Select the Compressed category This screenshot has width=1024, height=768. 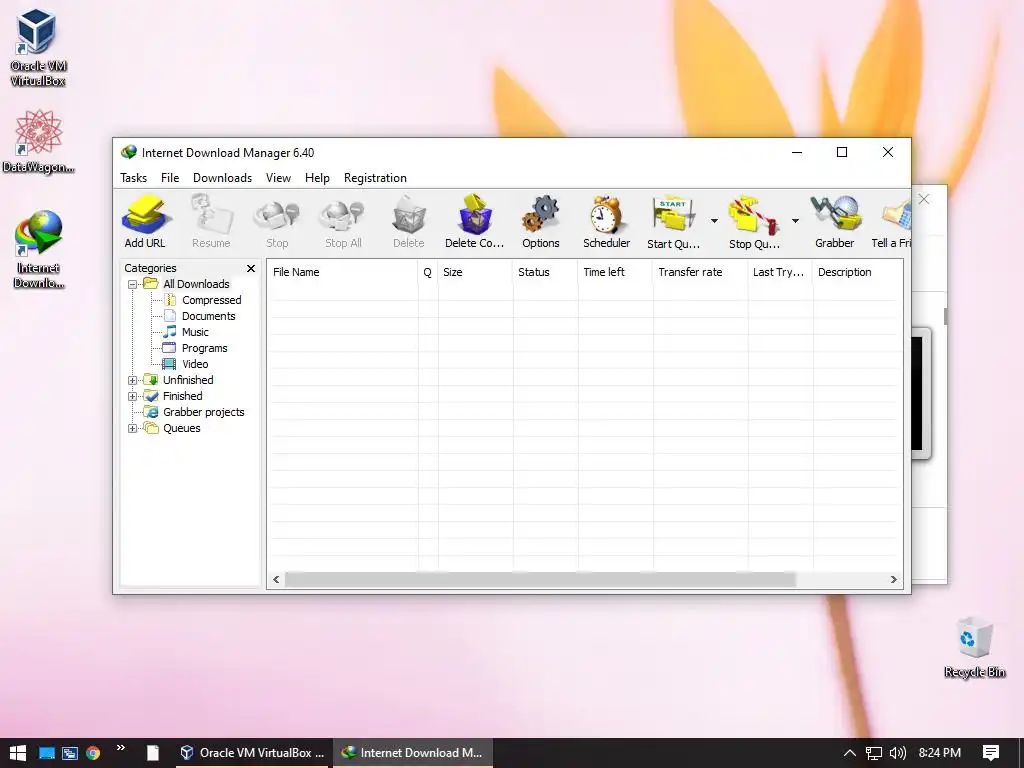pyautogui.click(x=211, y=300)
